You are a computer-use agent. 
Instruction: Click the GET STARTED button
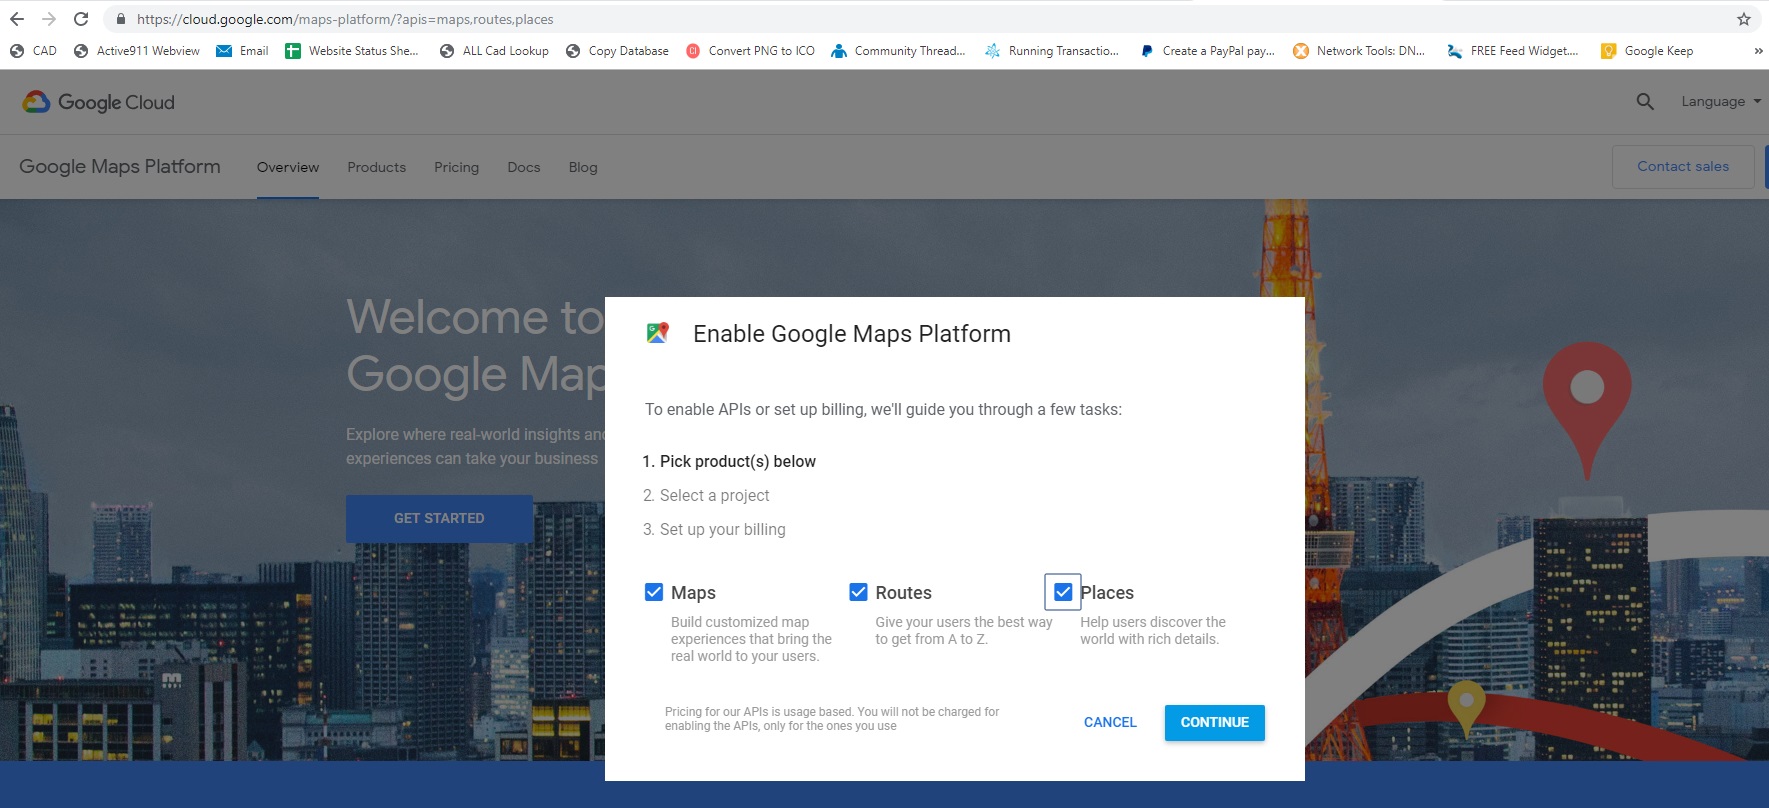click(x=439, y=518)
